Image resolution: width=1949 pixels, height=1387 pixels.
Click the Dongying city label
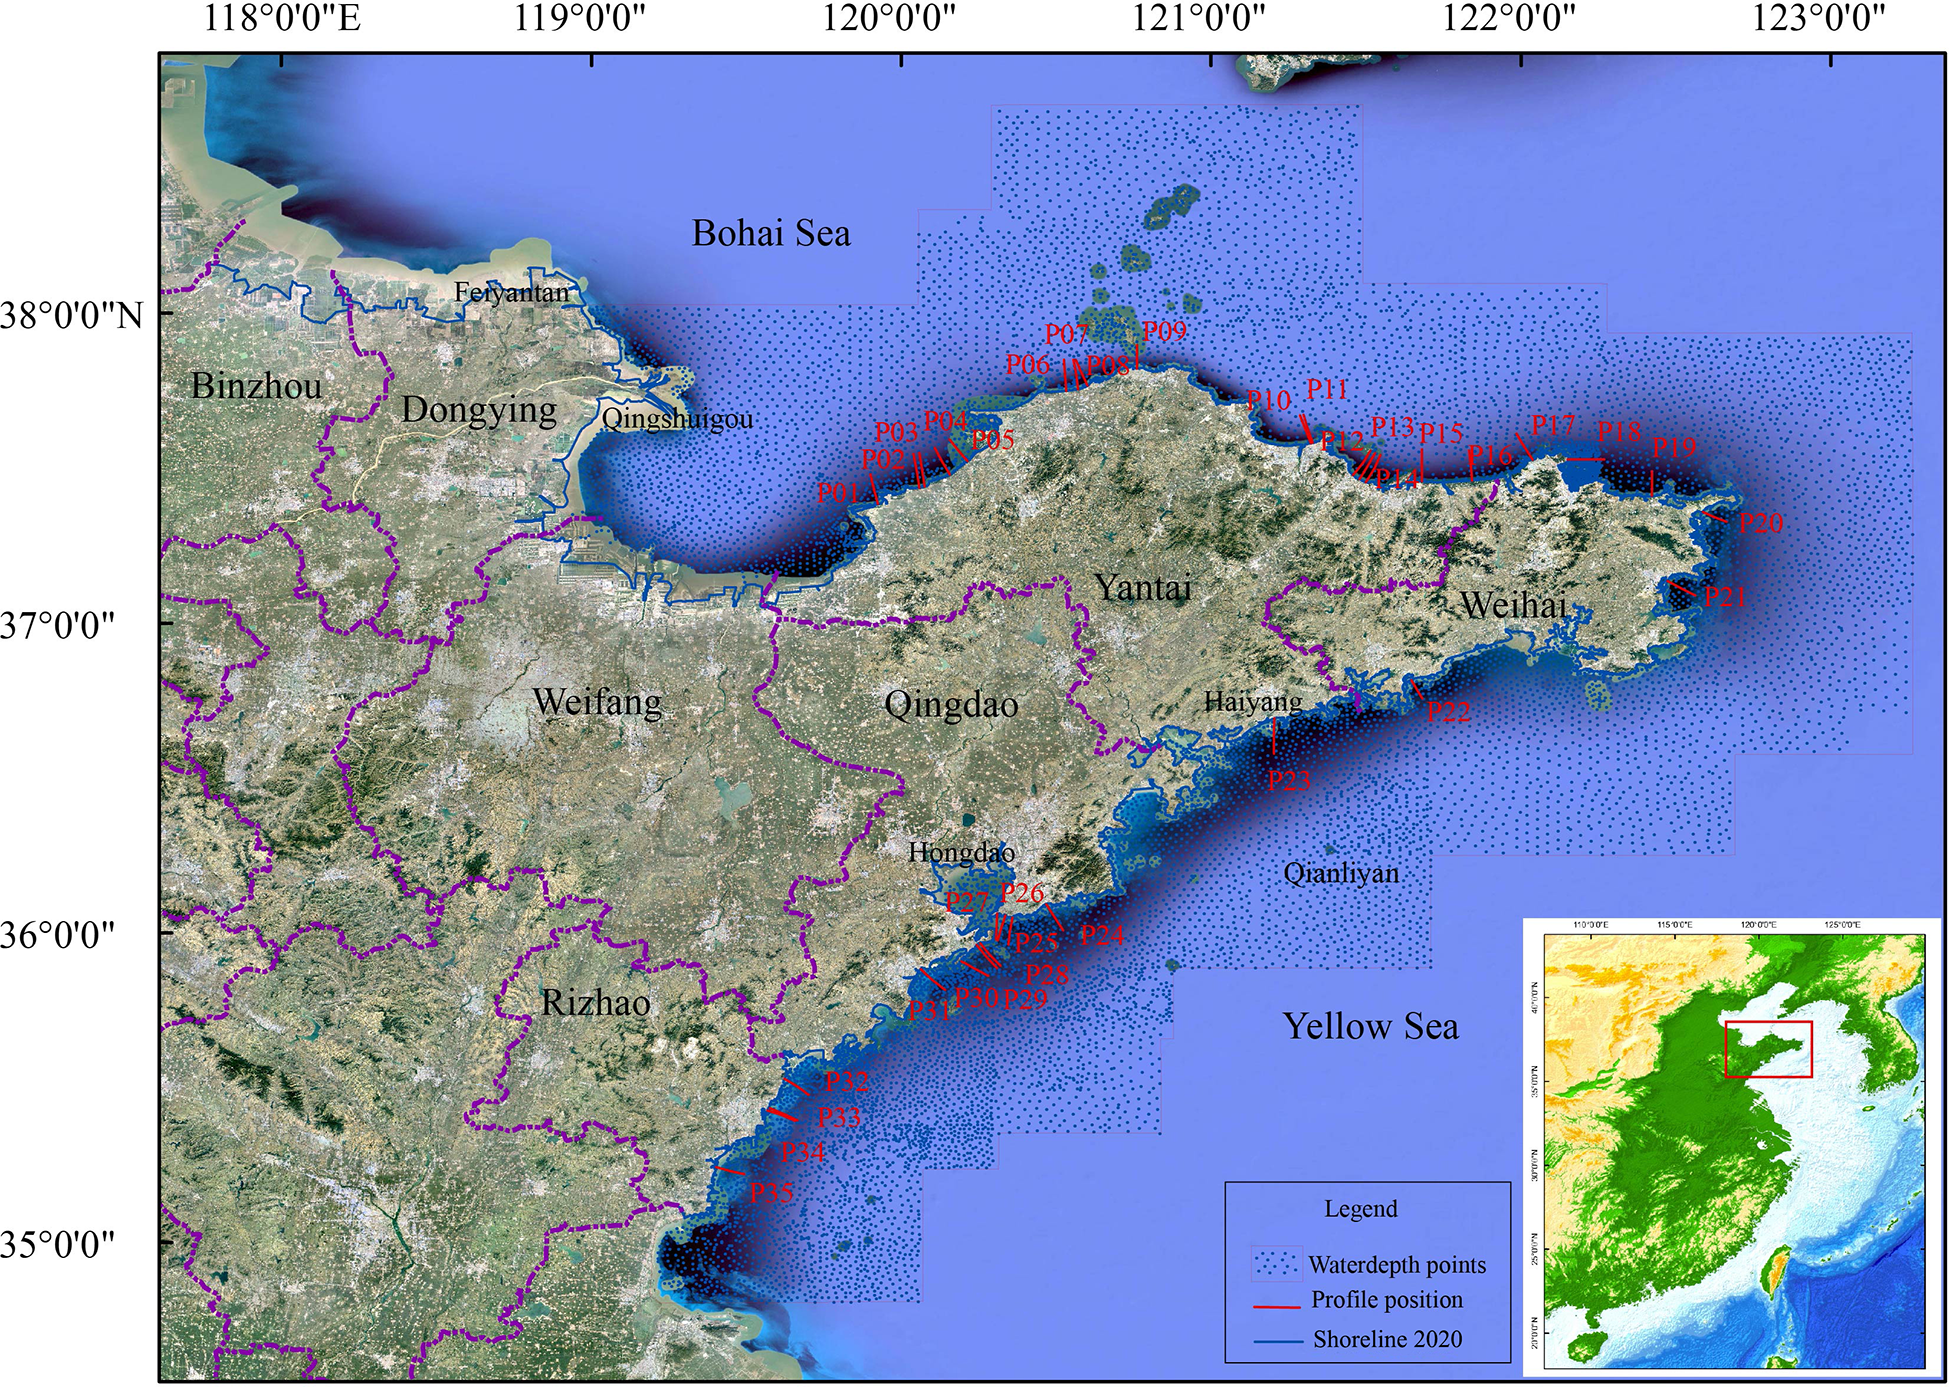point(479,410)
